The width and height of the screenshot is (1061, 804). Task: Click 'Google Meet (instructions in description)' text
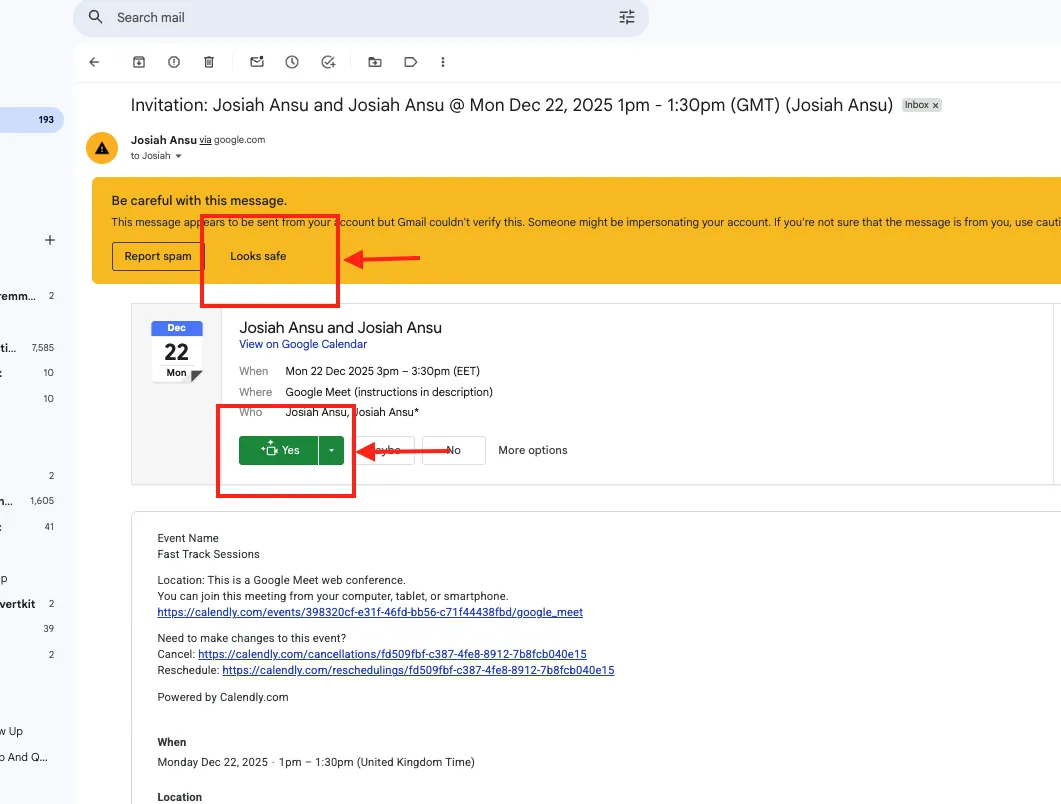point(389,393)
